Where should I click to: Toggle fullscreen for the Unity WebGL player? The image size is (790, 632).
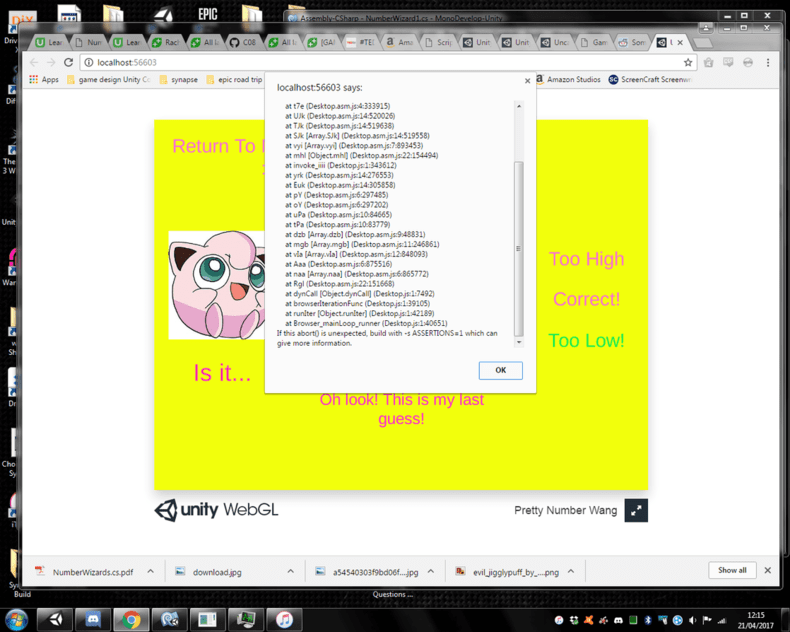636,511
